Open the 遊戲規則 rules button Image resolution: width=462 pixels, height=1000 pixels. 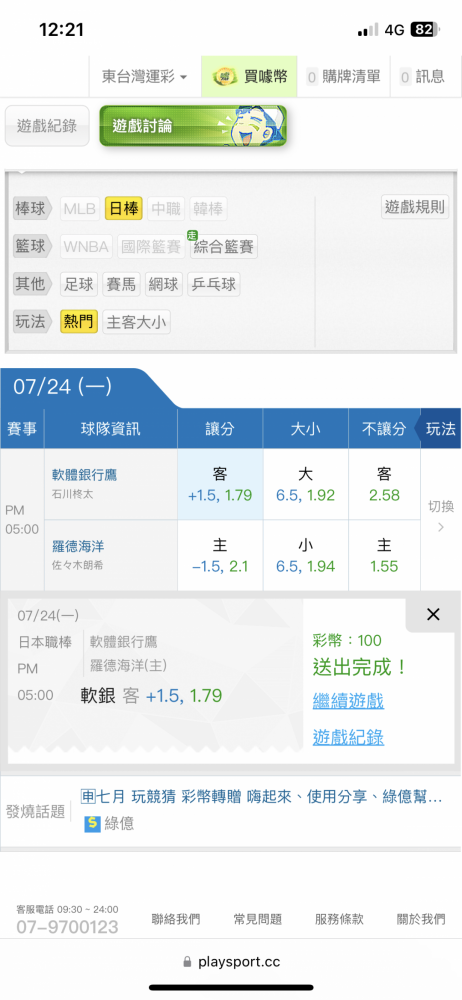(x=415, y=207)
